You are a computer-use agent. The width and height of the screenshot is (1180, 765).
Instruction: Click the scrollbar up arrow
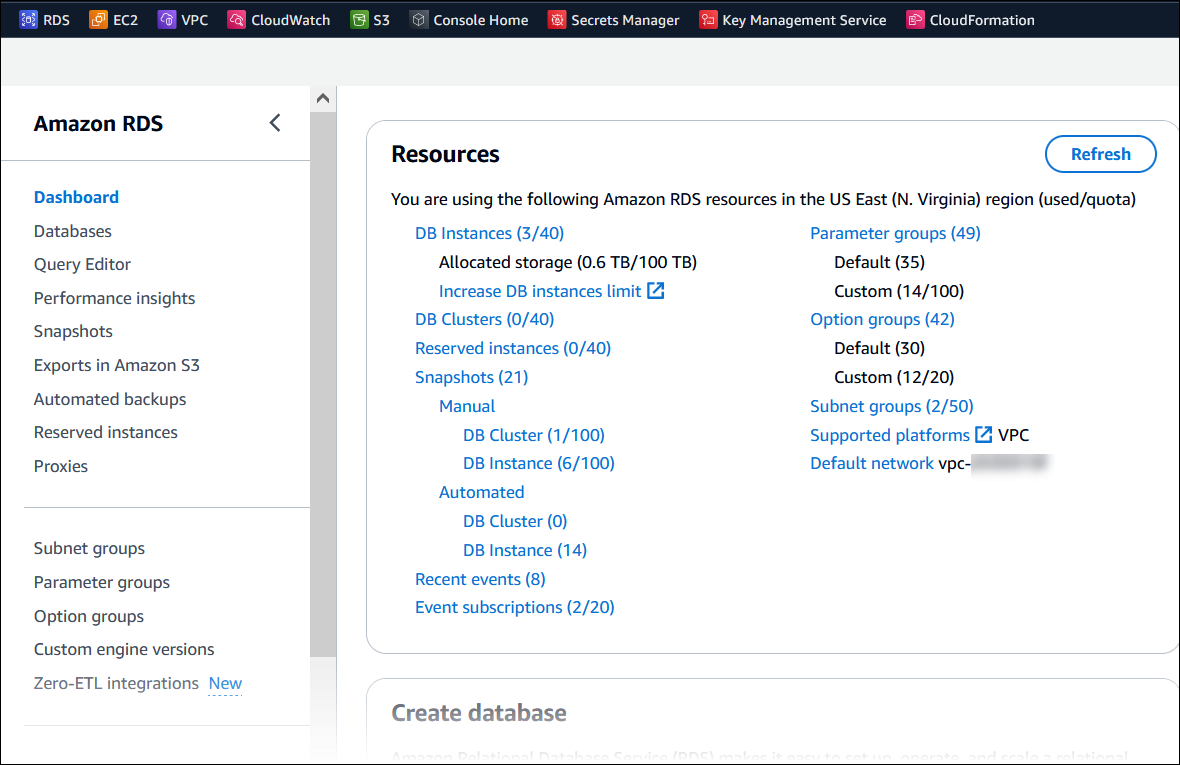click(322, 97)
